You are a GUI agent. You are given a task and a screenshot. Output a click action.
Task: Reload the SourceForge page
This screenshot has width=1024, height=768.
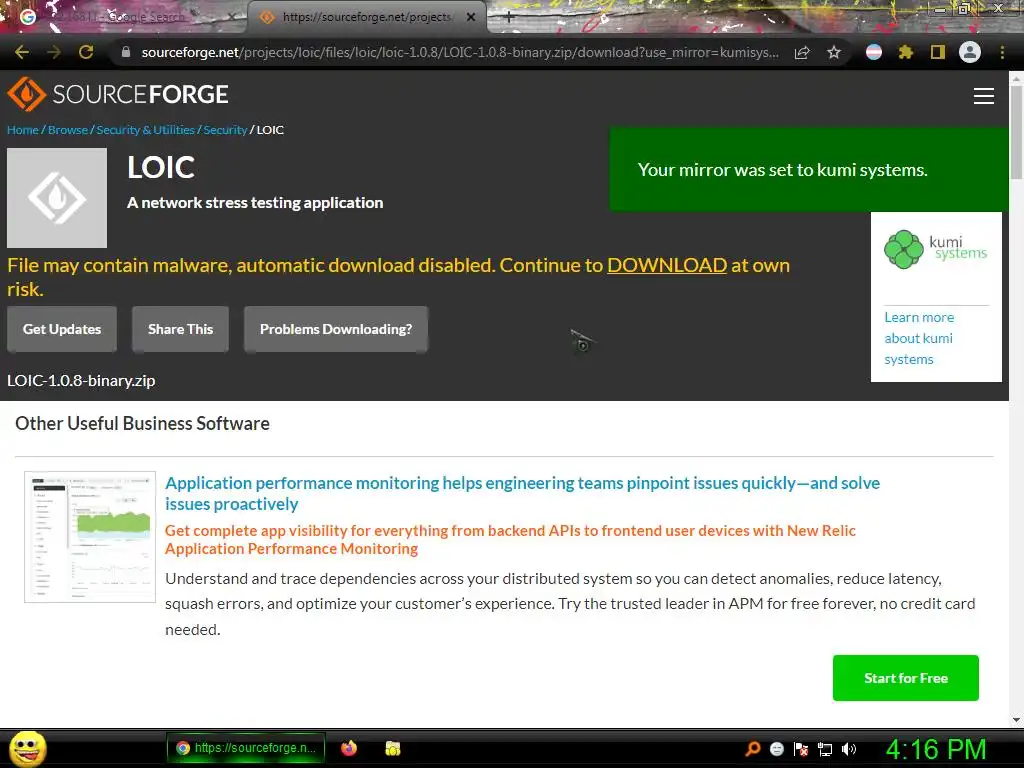tap(86, 52)
